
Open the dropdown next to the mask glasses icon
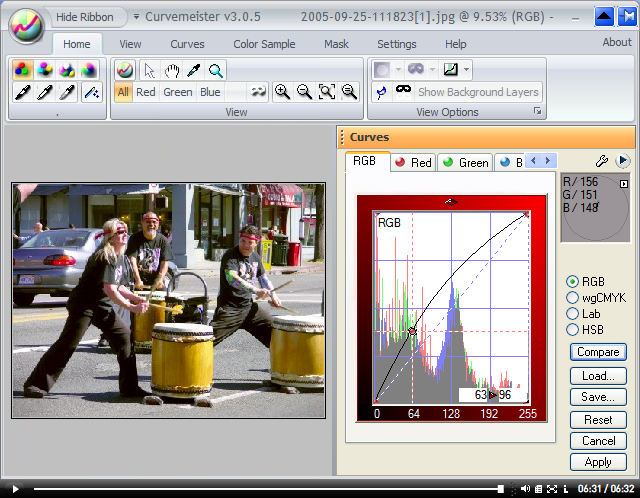coord(432,69)
